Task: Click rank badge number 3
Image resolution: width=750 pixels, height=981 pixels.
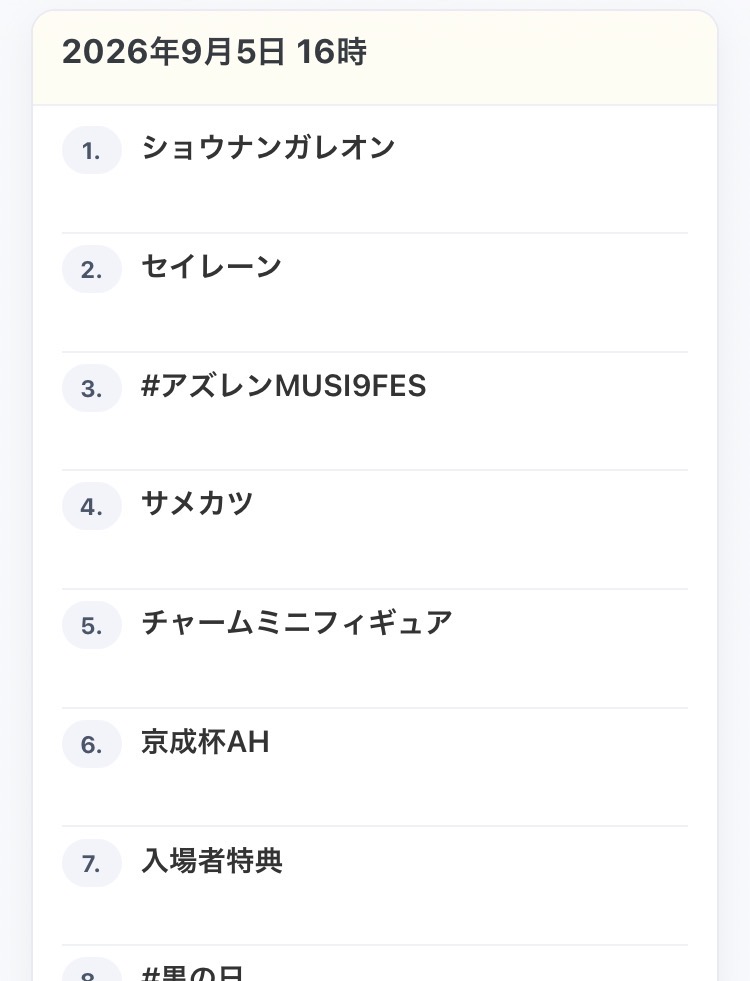Action: [91, 388]
